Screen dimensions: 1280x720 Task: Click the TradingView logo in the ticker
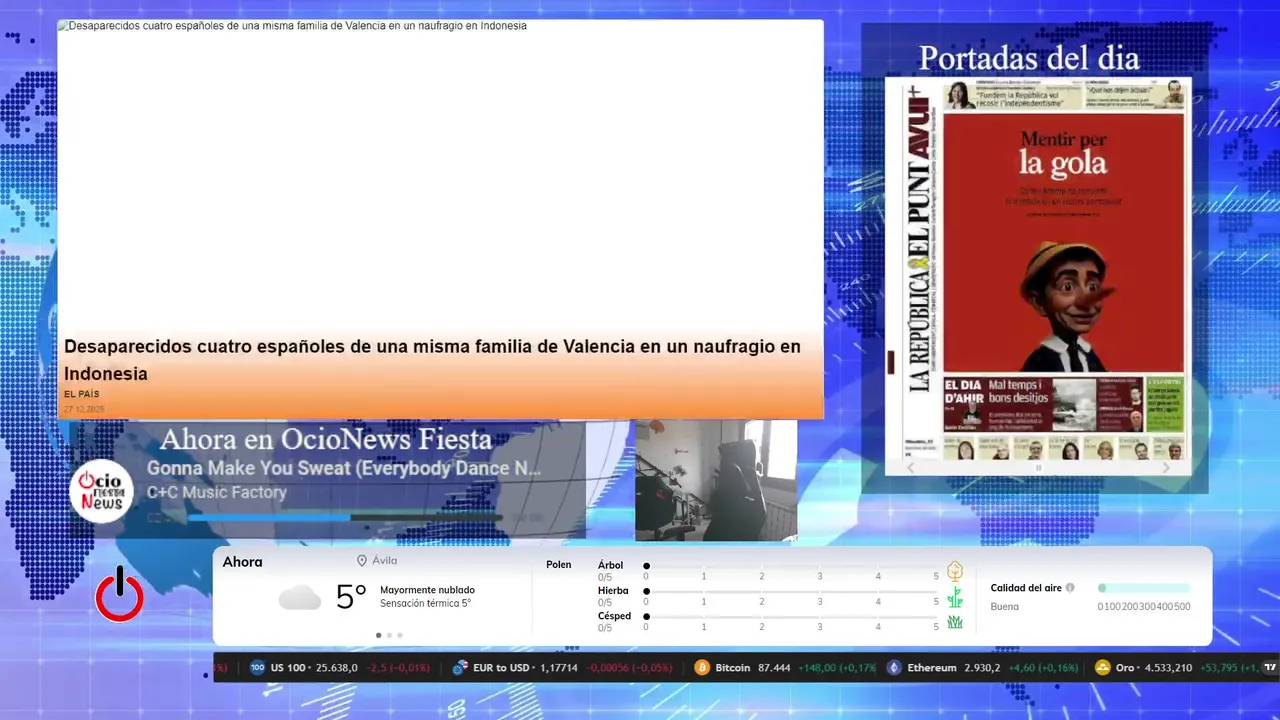(1271, 667)
